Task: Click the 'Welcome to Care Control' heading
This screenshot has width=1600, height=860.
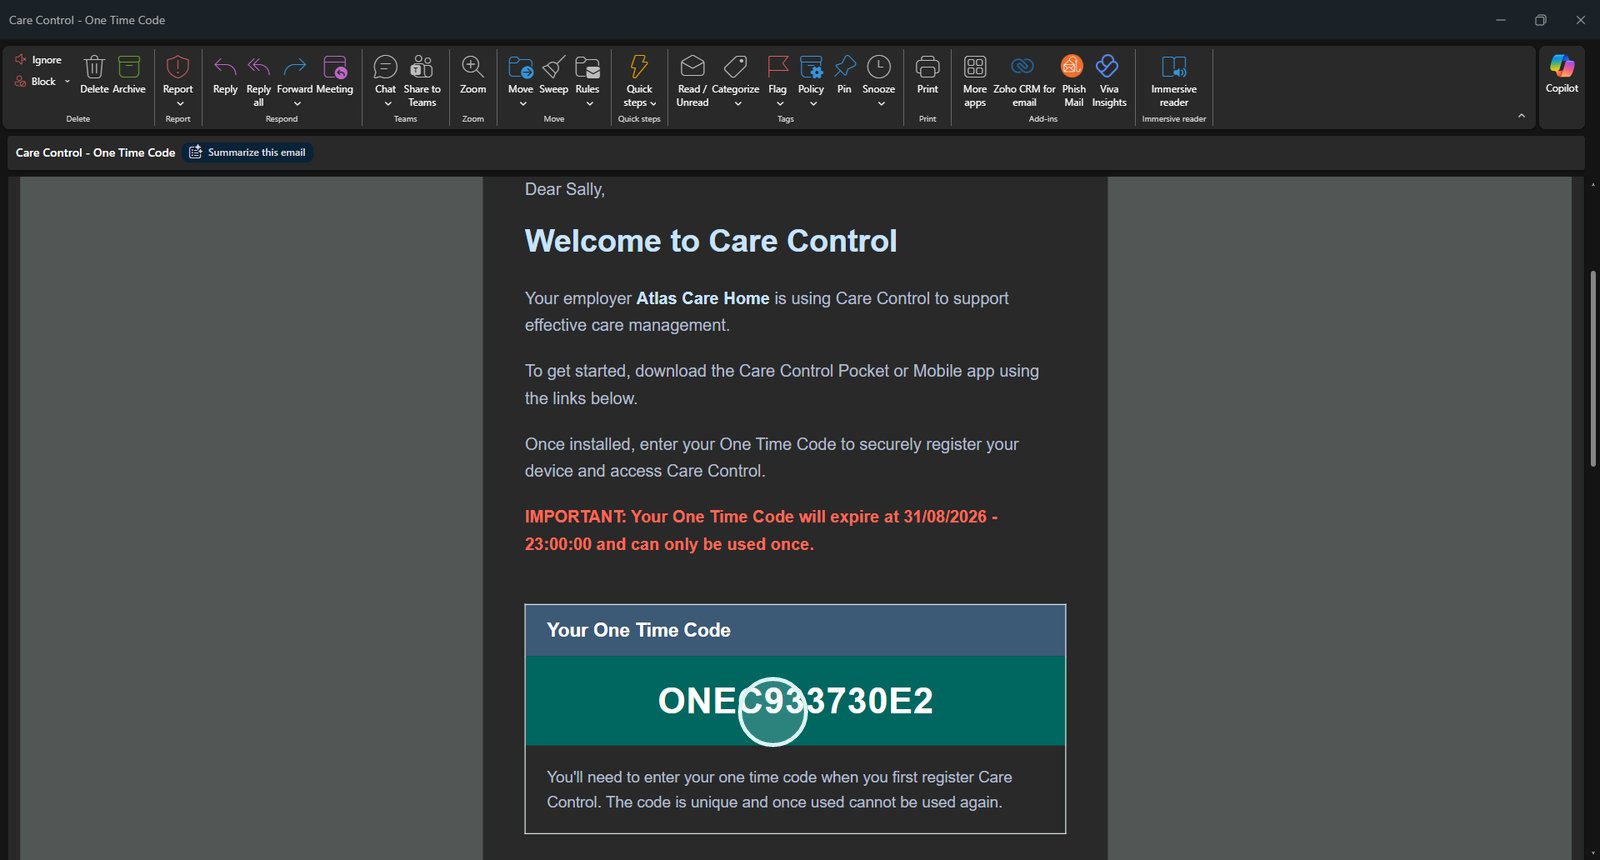Action: click(x=711, y=241)
